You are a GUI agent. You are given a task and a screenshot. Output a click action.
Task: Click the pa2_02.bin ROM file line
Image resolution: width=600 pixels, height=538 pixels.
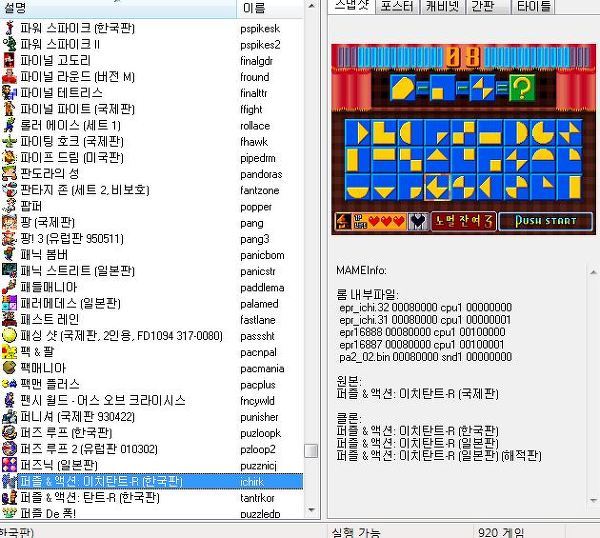coord(425,357)
